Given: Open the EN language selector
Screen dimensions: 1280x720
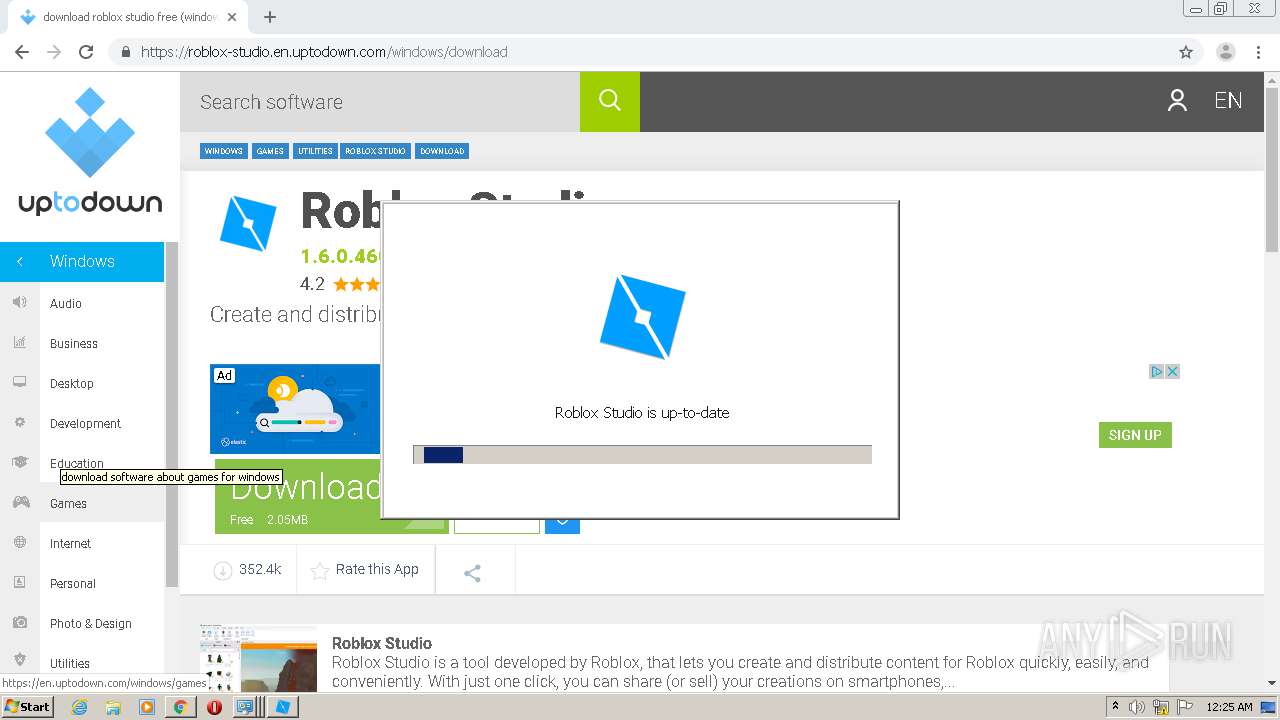Looking at the screenshot, I should (1228, 100).
